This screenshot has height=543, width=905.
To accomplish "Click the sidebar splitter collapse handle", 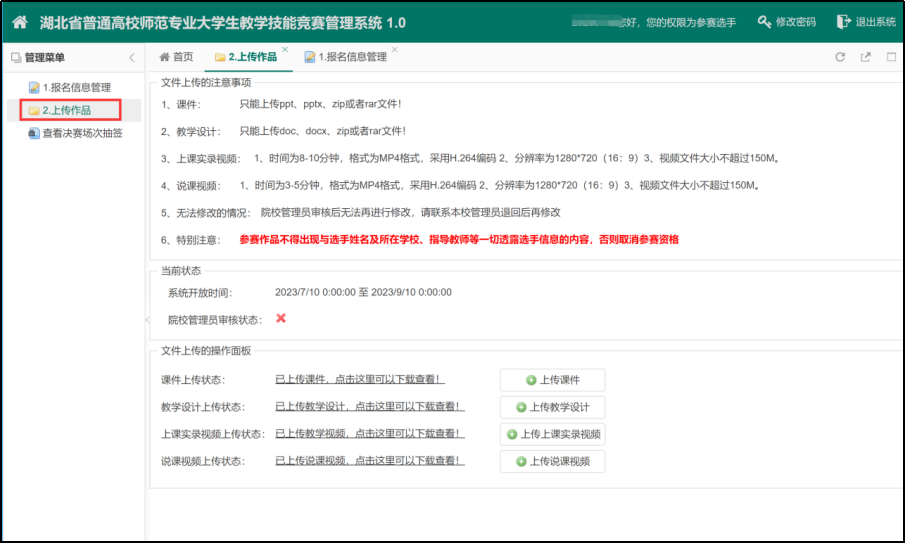I will pos(147,319).
